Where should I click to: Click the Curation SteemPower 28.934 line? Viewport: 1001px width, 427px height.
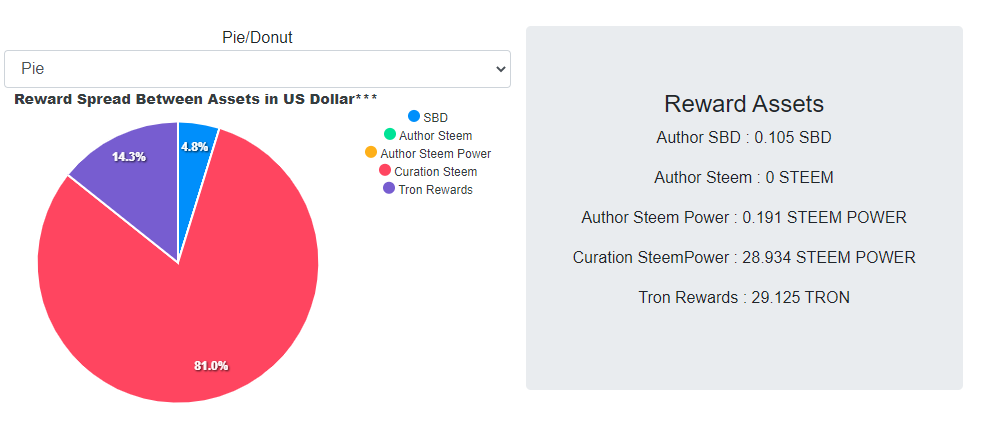[x=744, y=257]
